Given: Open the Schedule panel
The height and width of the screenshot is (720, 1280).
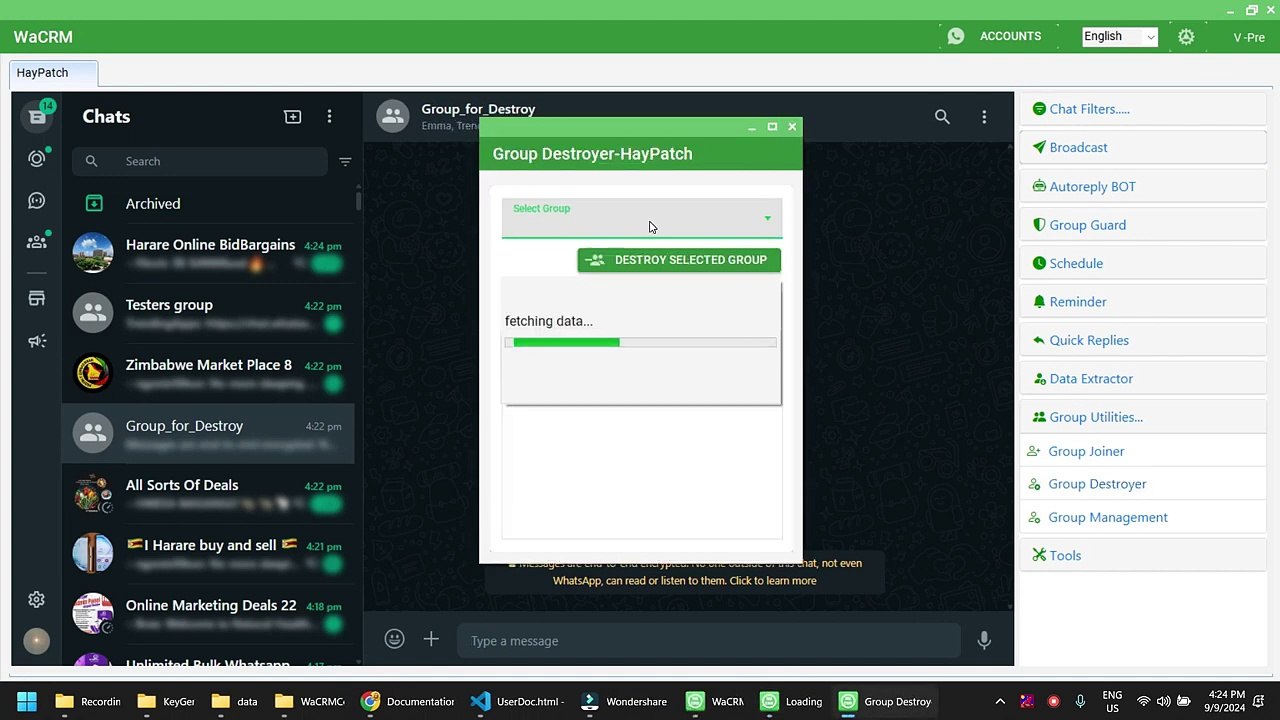Looking at the screenshot, I should pos(1143,263).
